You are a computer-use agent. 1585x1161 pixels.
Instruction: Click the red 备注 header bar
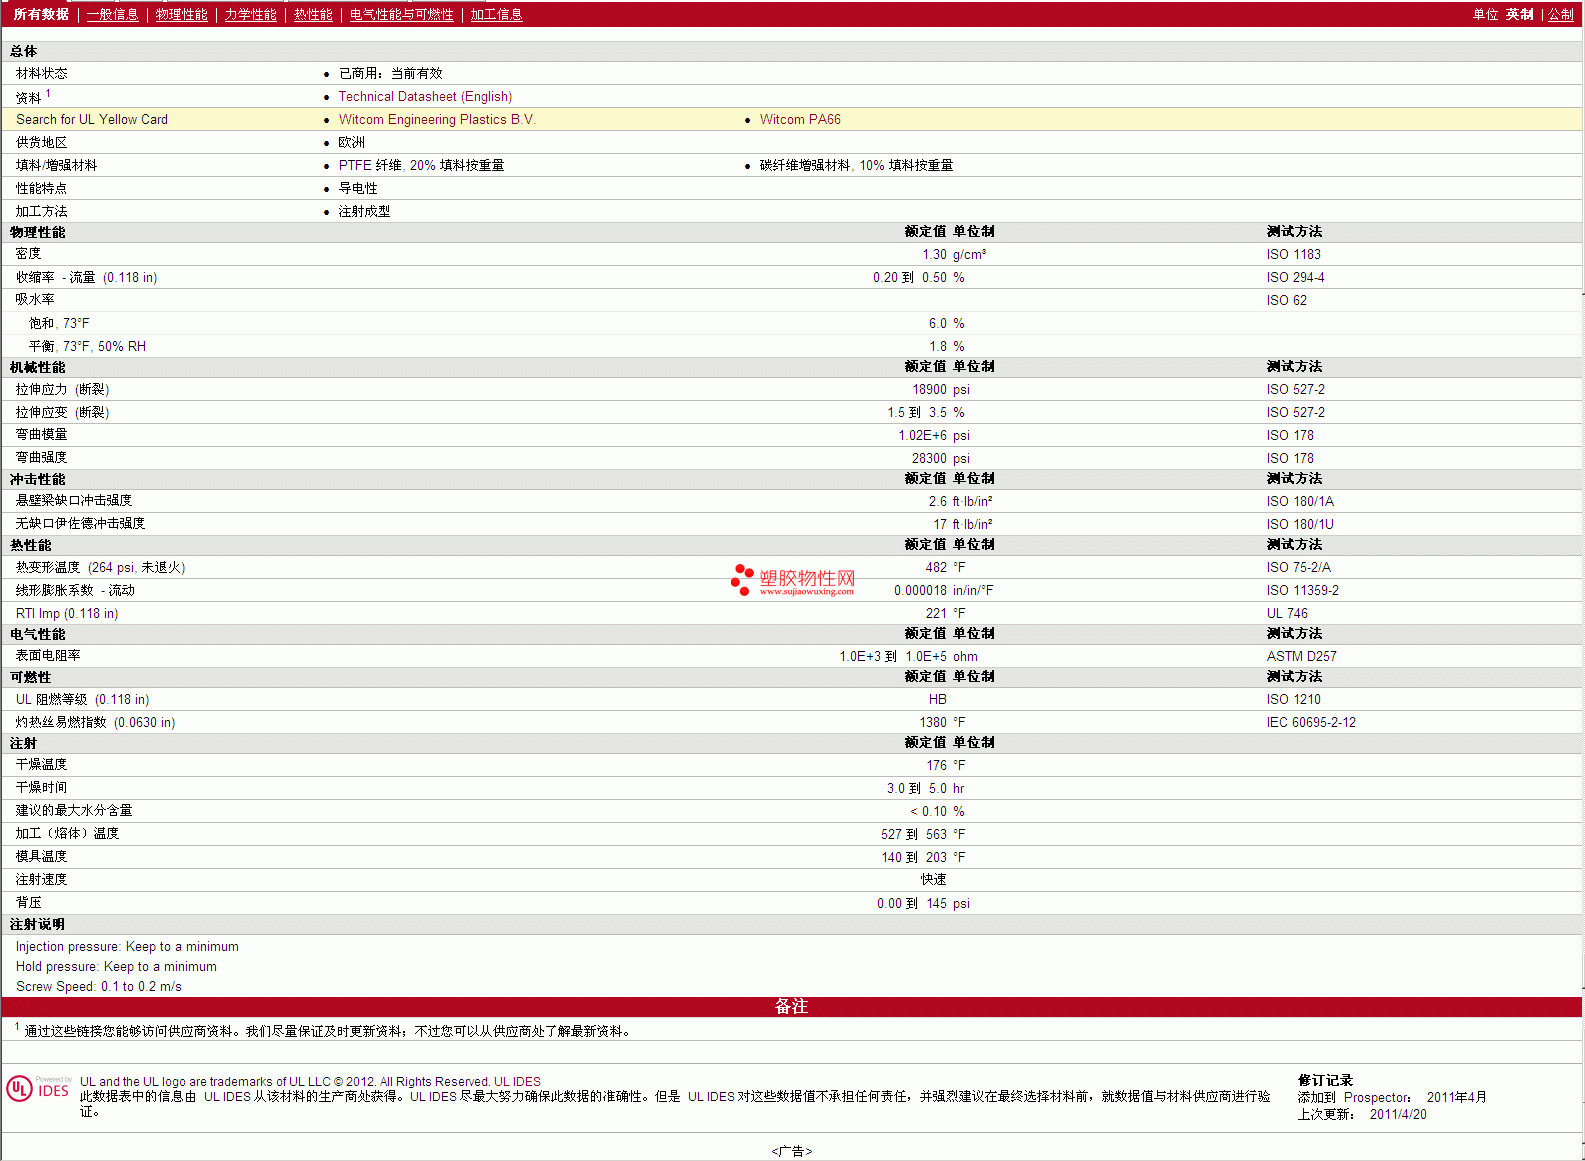coord(791,1006)
